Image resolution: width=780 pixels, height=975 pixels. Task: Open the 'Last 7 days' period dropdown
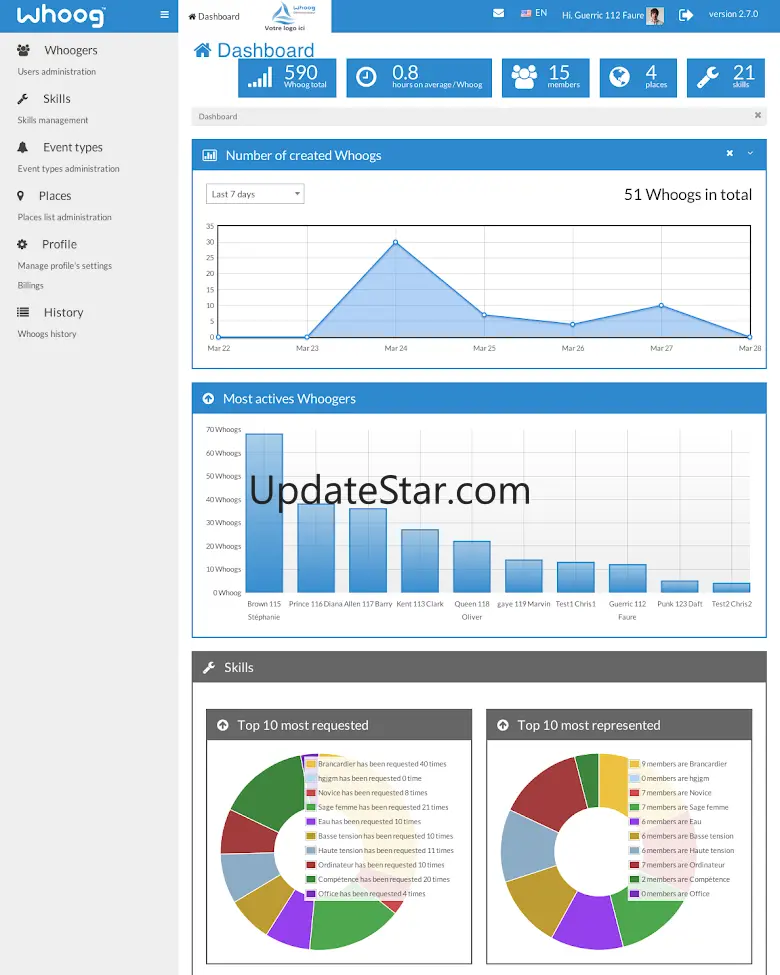coord(255,194)
